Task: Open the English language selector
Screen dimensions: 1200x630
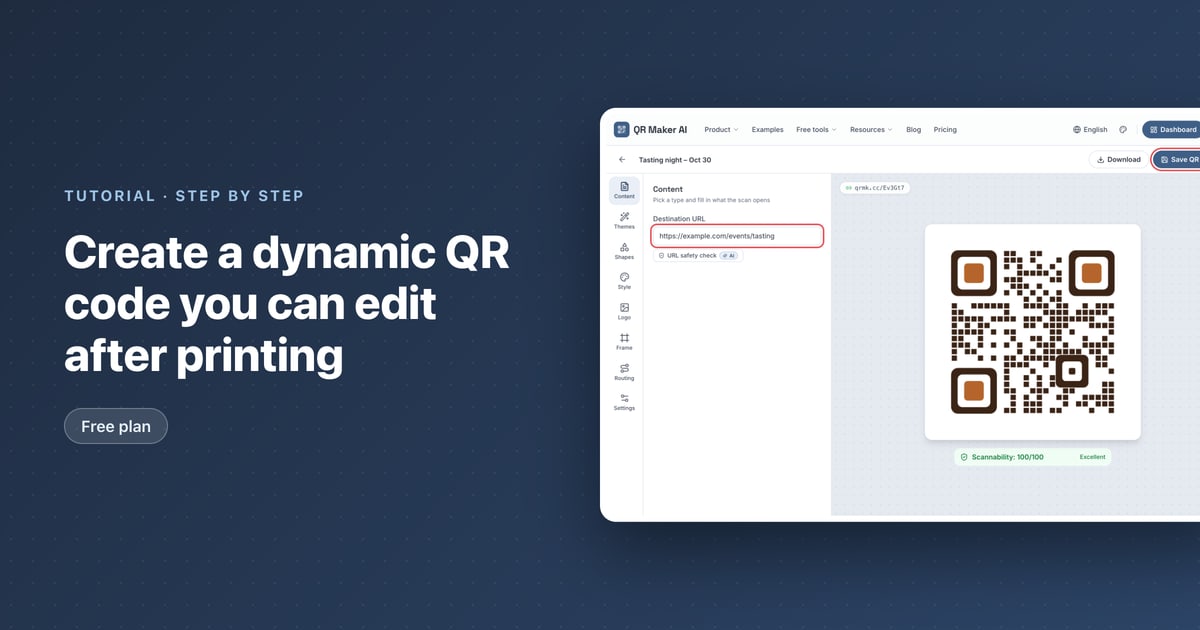Action: pos(1090,129)
